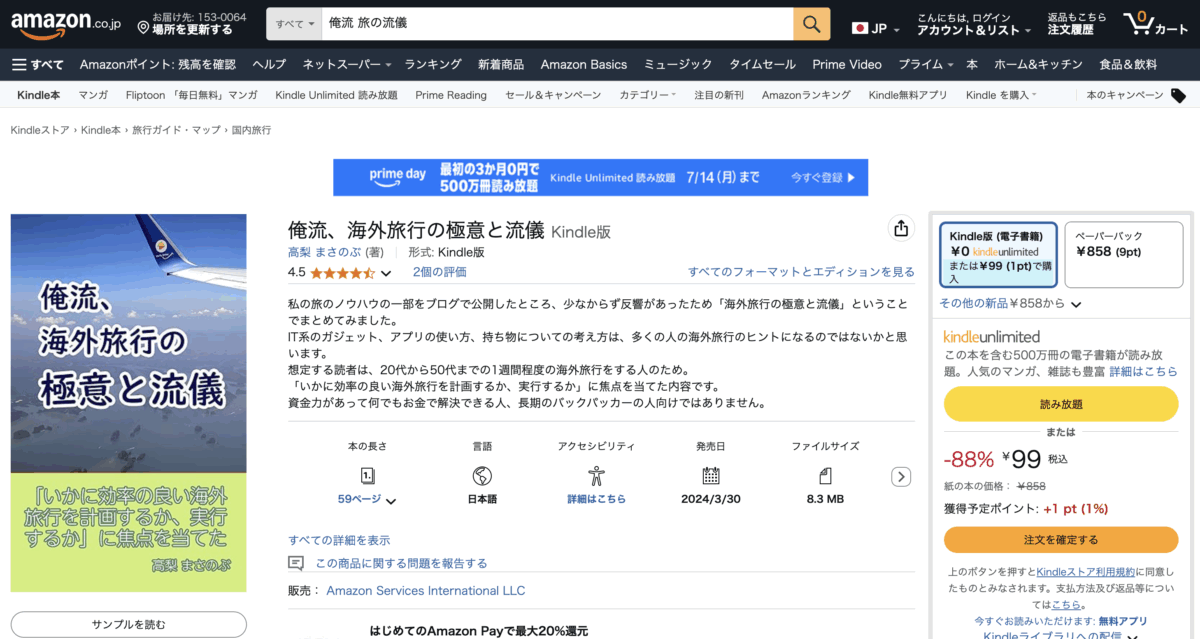Image resolution: width=1200 pixels, height=639 pixels.
Task: Open Kindle Unlimited 読み放題 nav item
Action: point(336,96)
